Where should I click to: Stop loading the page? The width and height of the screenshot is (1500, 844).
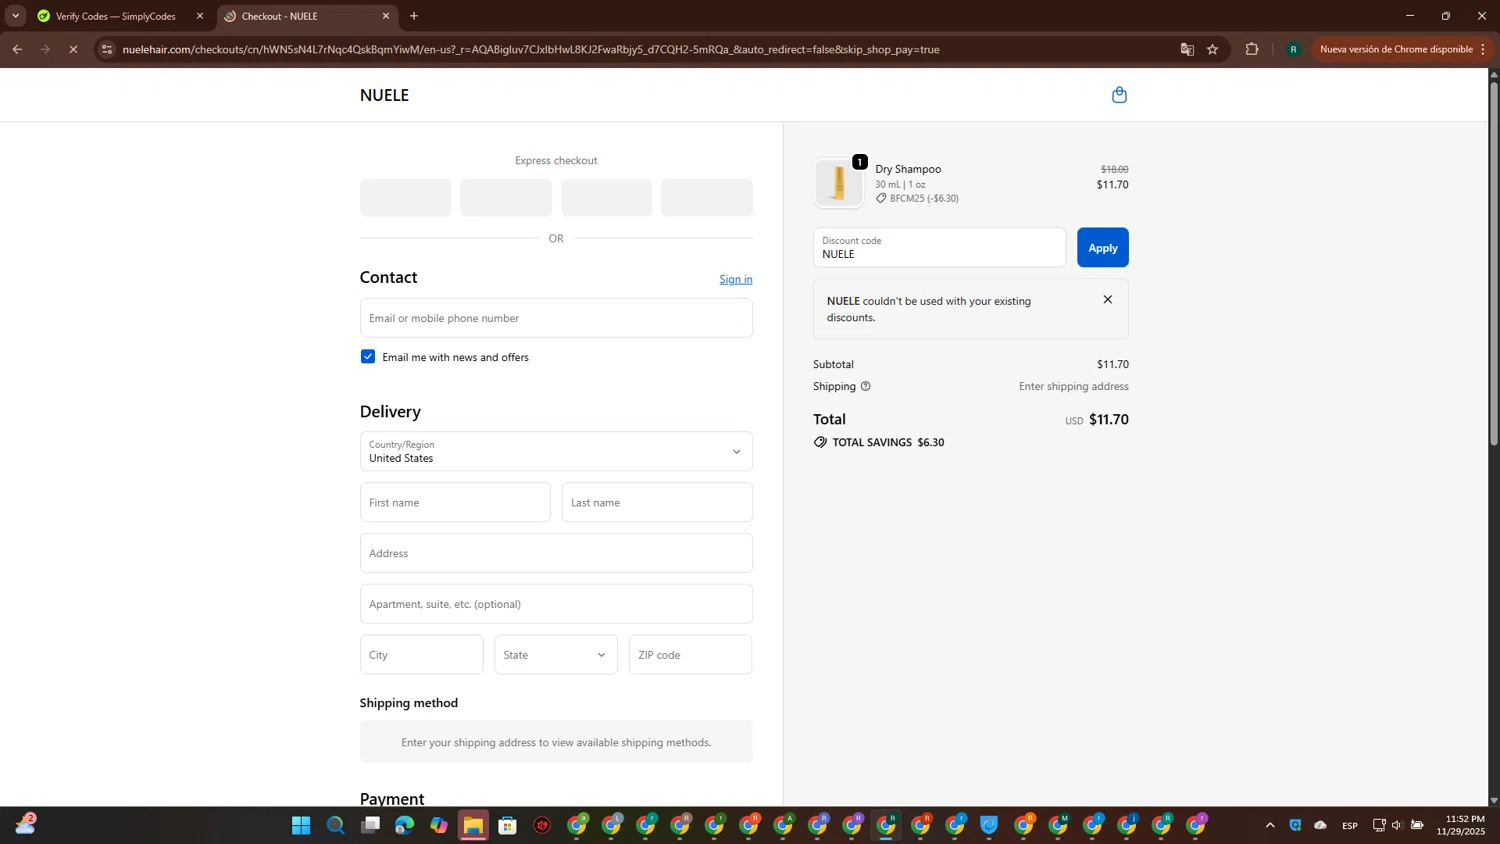pyautogui.click(x=73, y=49)
